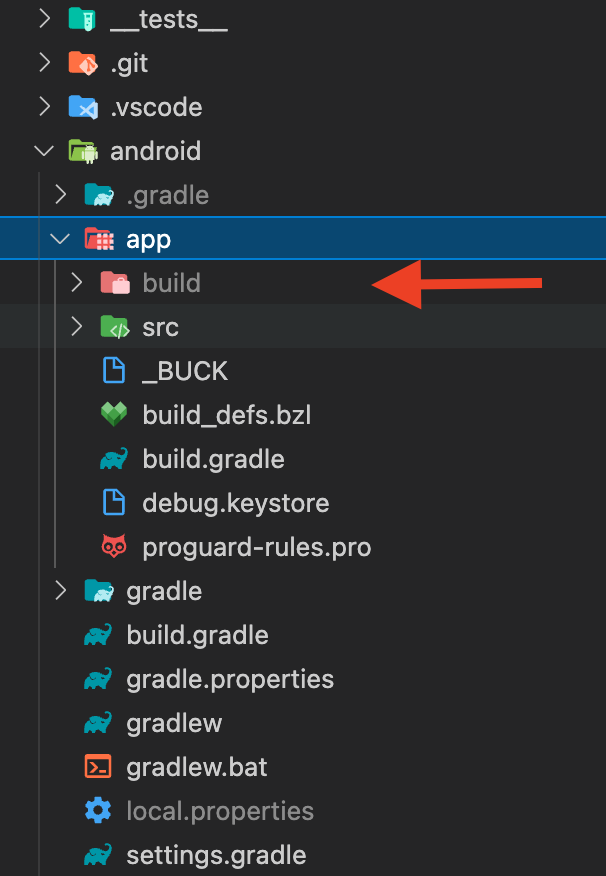Screen dimensions: 606x876
Task: Click the __tests__ folder icon
Action: tap(81, 19)
